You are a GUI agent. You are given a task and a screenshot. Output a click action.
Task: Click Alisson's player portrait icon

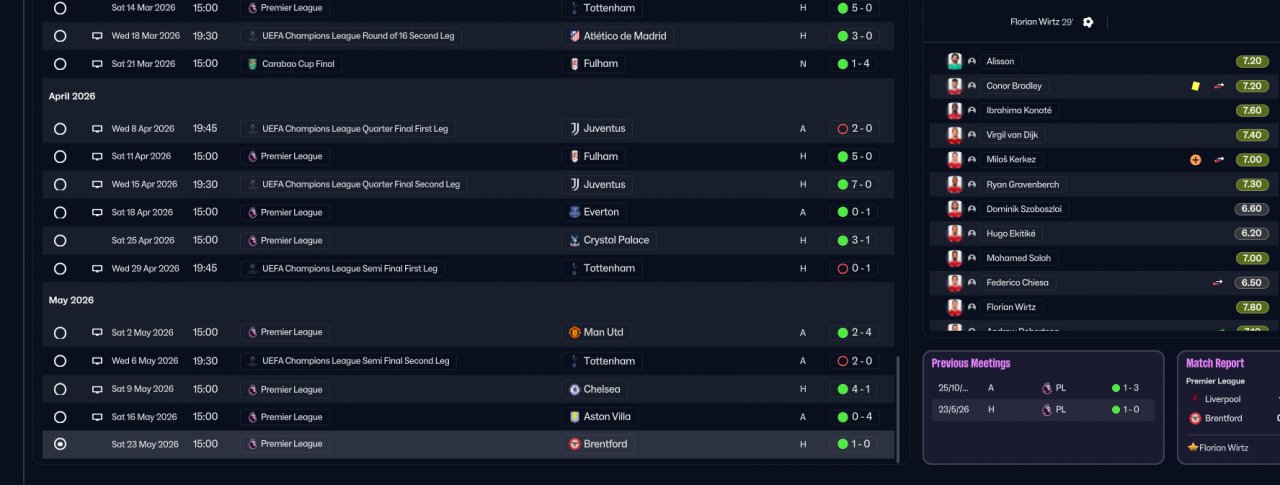click(954, 61)
